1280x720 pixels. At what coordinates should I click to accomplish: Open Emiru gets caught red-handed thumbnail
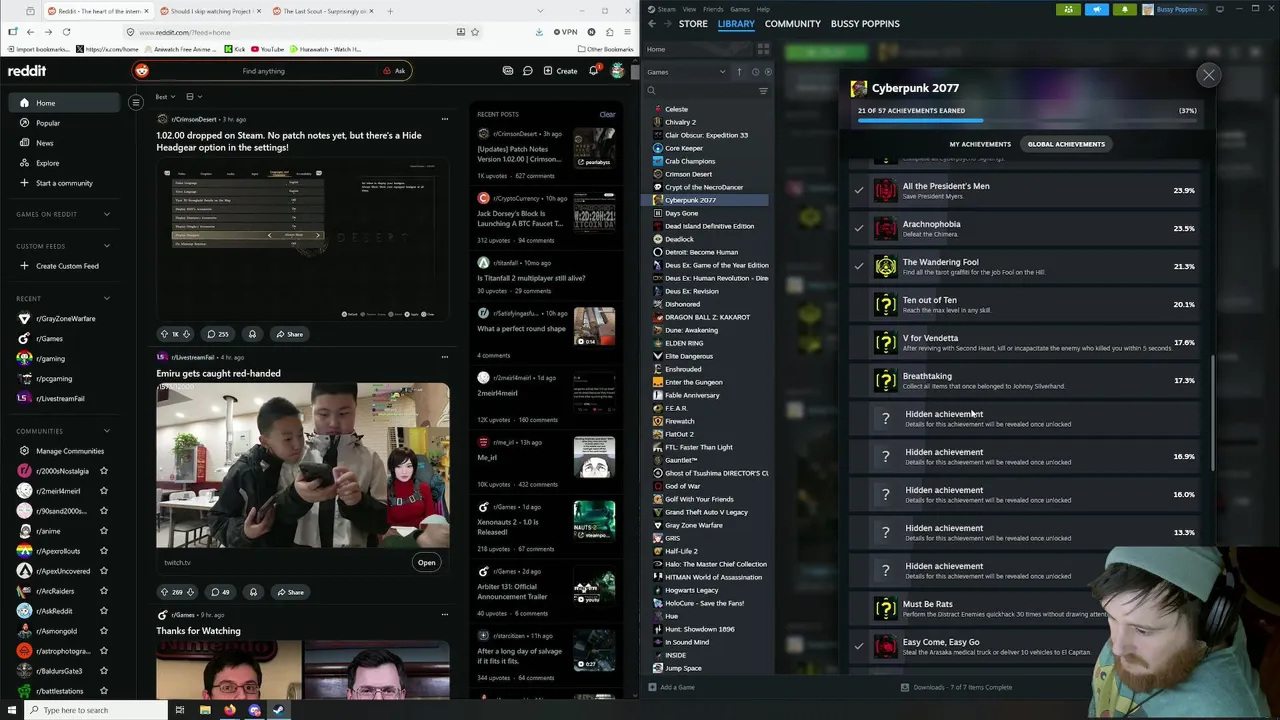[x=303, y=465]
